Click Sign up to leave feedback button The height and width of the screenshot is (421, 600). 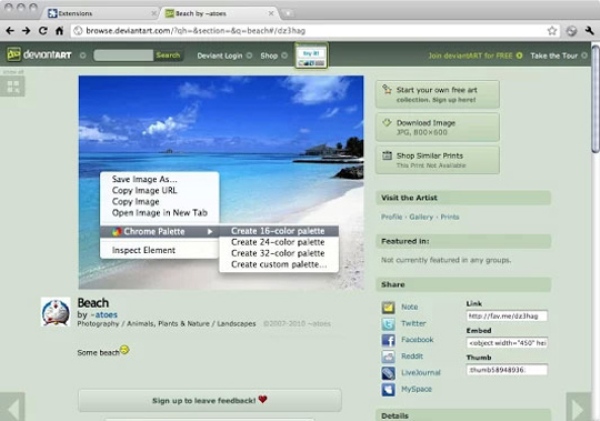208,400
